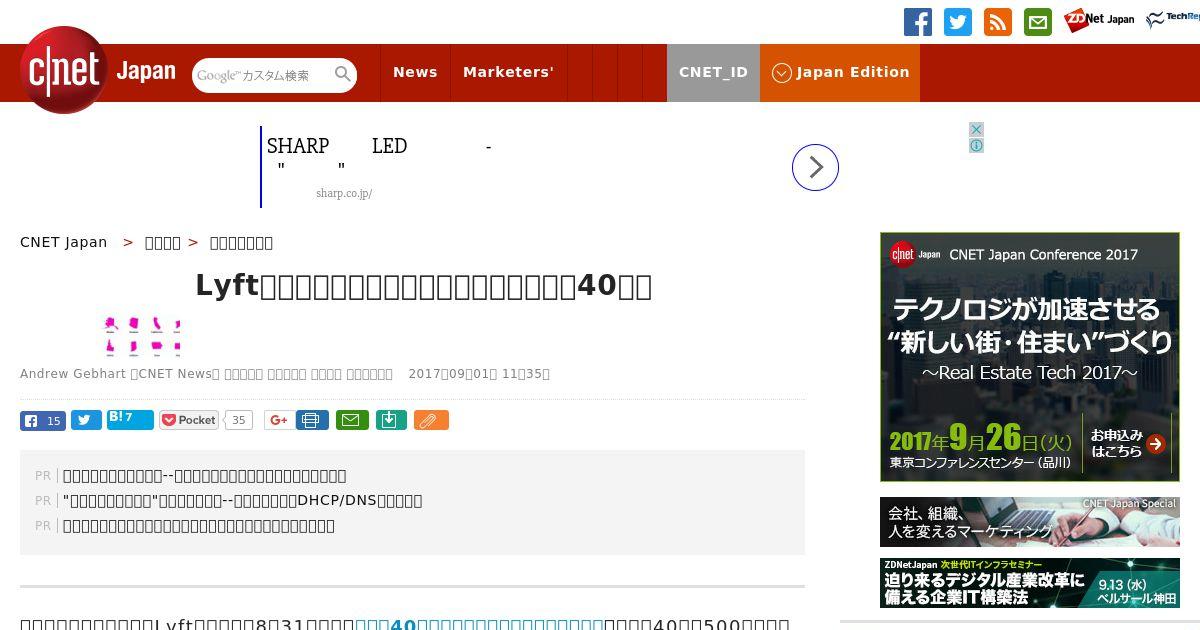Click the conference banner arrow button
The height and width of the screenshot is (630, 1200).
[1156, 444]
